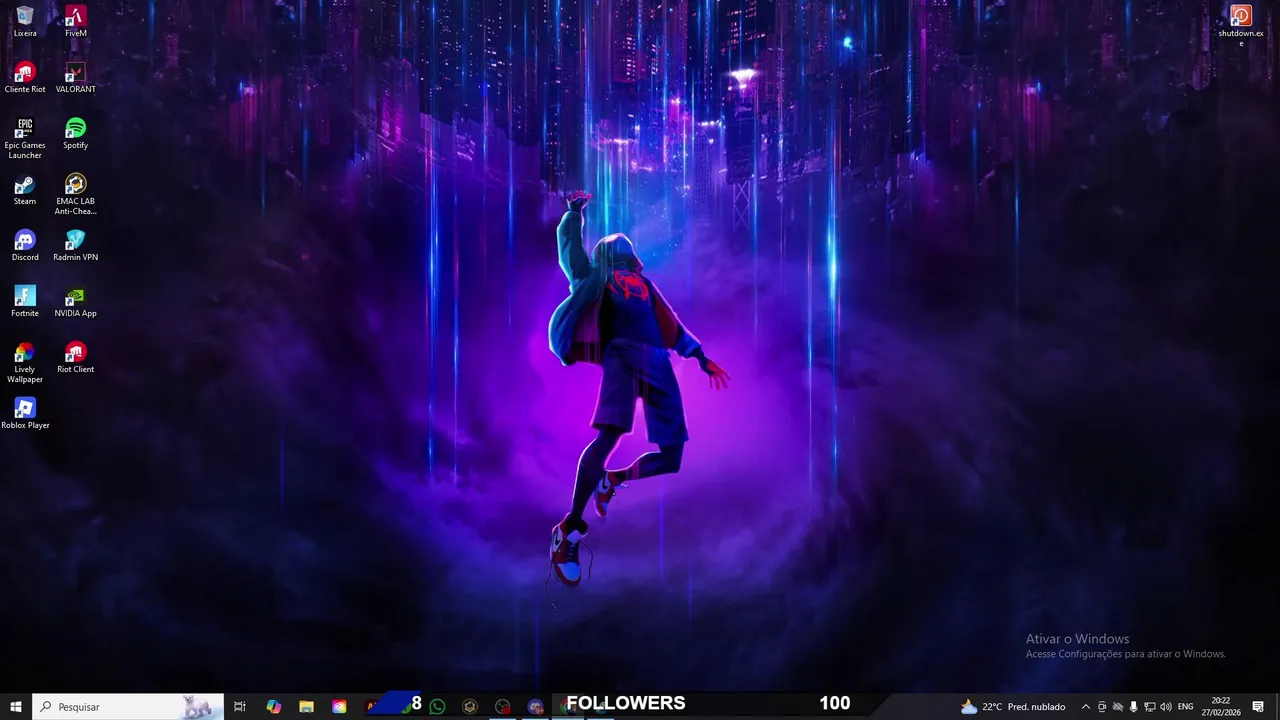Viewport: 1280px width, 720px height.
Task: Click the disabled cloud sync tray icon
Action: tap(1118, 707)
